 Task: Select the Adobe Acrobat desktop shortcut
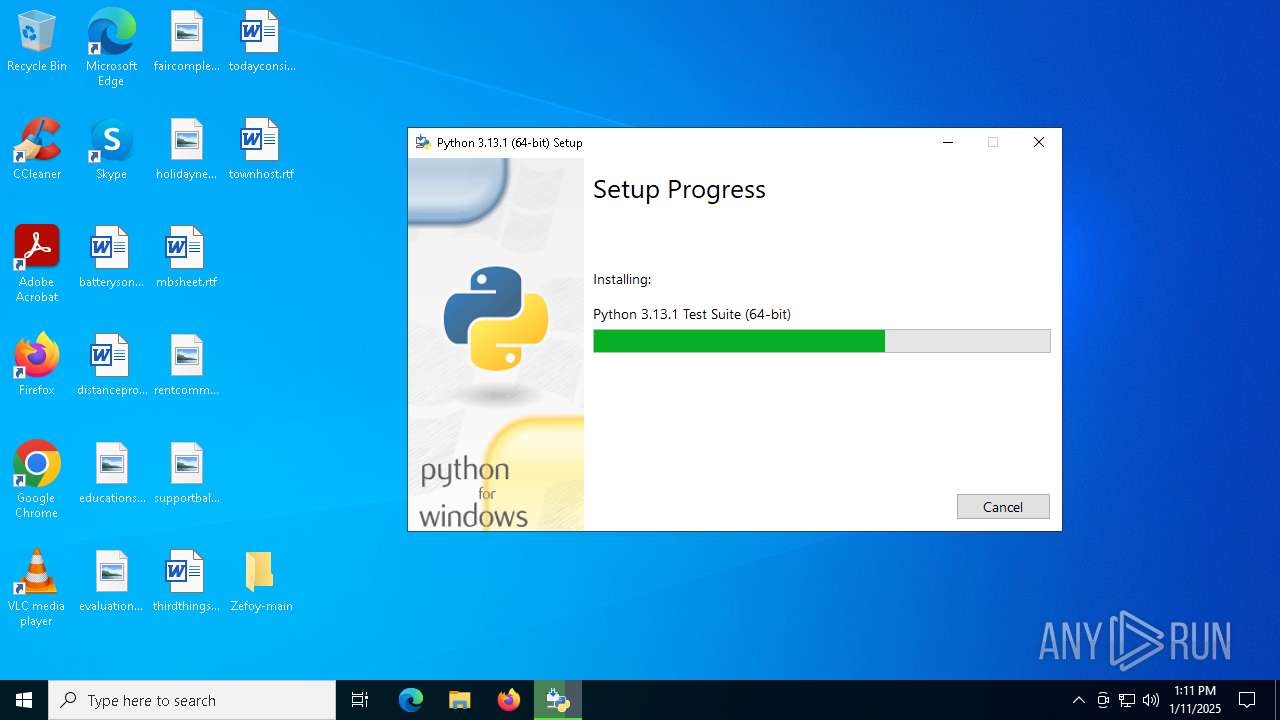(x=37, y=264)
